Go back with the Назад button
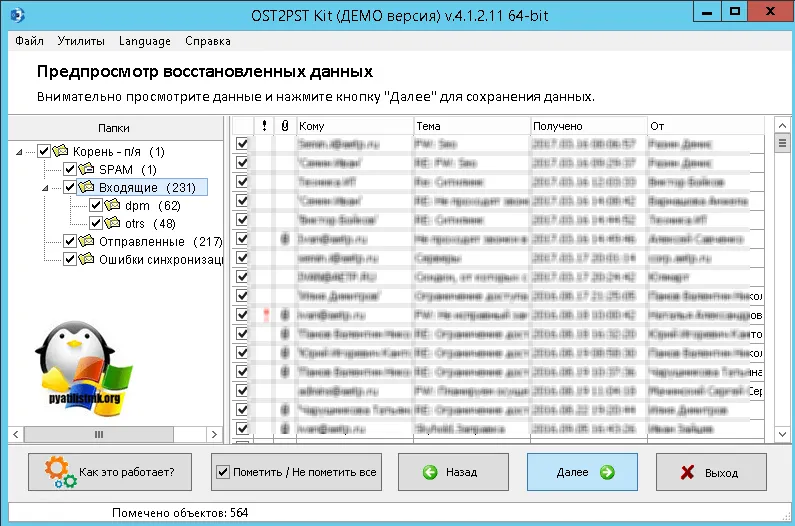Viewport: 795px width, 526px height. pyautogui.click(x=453, y=472)
